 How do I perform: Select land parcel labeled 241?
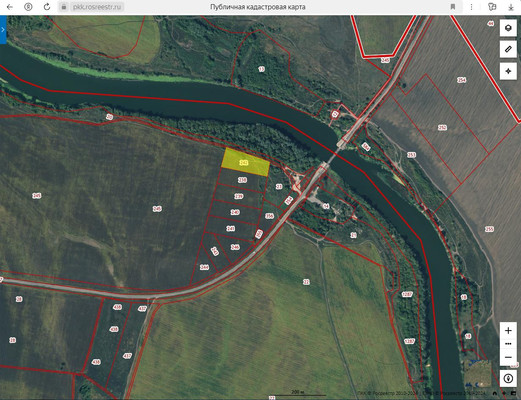point(230,228)
